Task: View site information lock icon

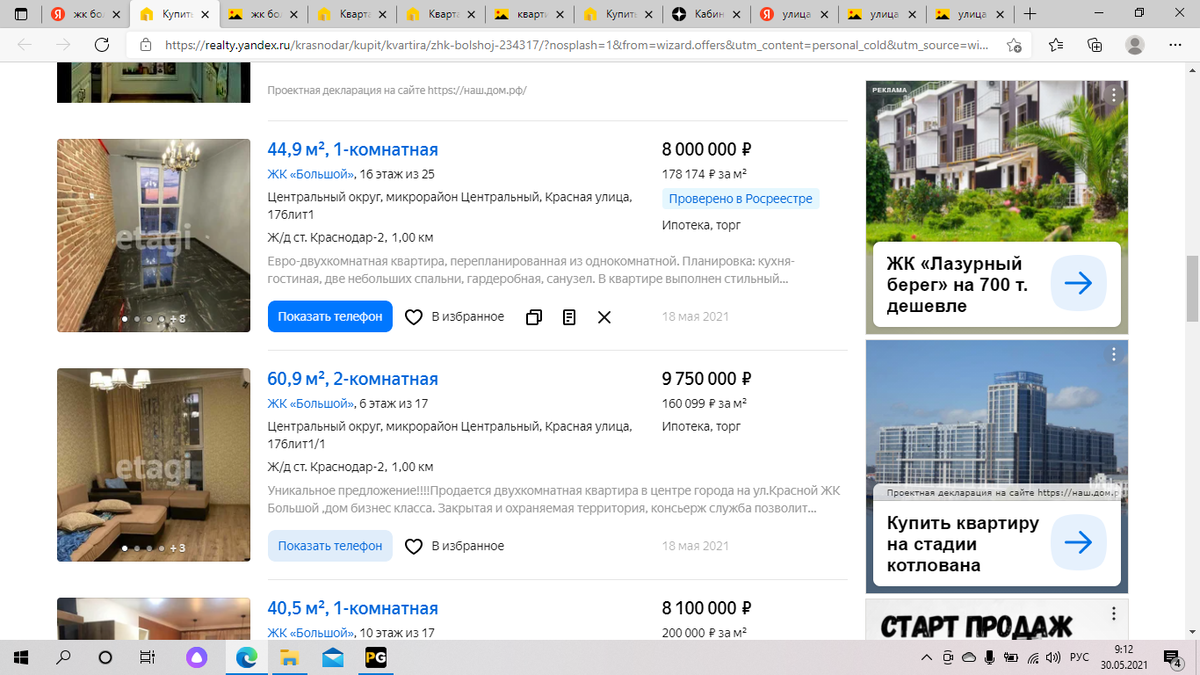Action: click(x=146, y=45)
